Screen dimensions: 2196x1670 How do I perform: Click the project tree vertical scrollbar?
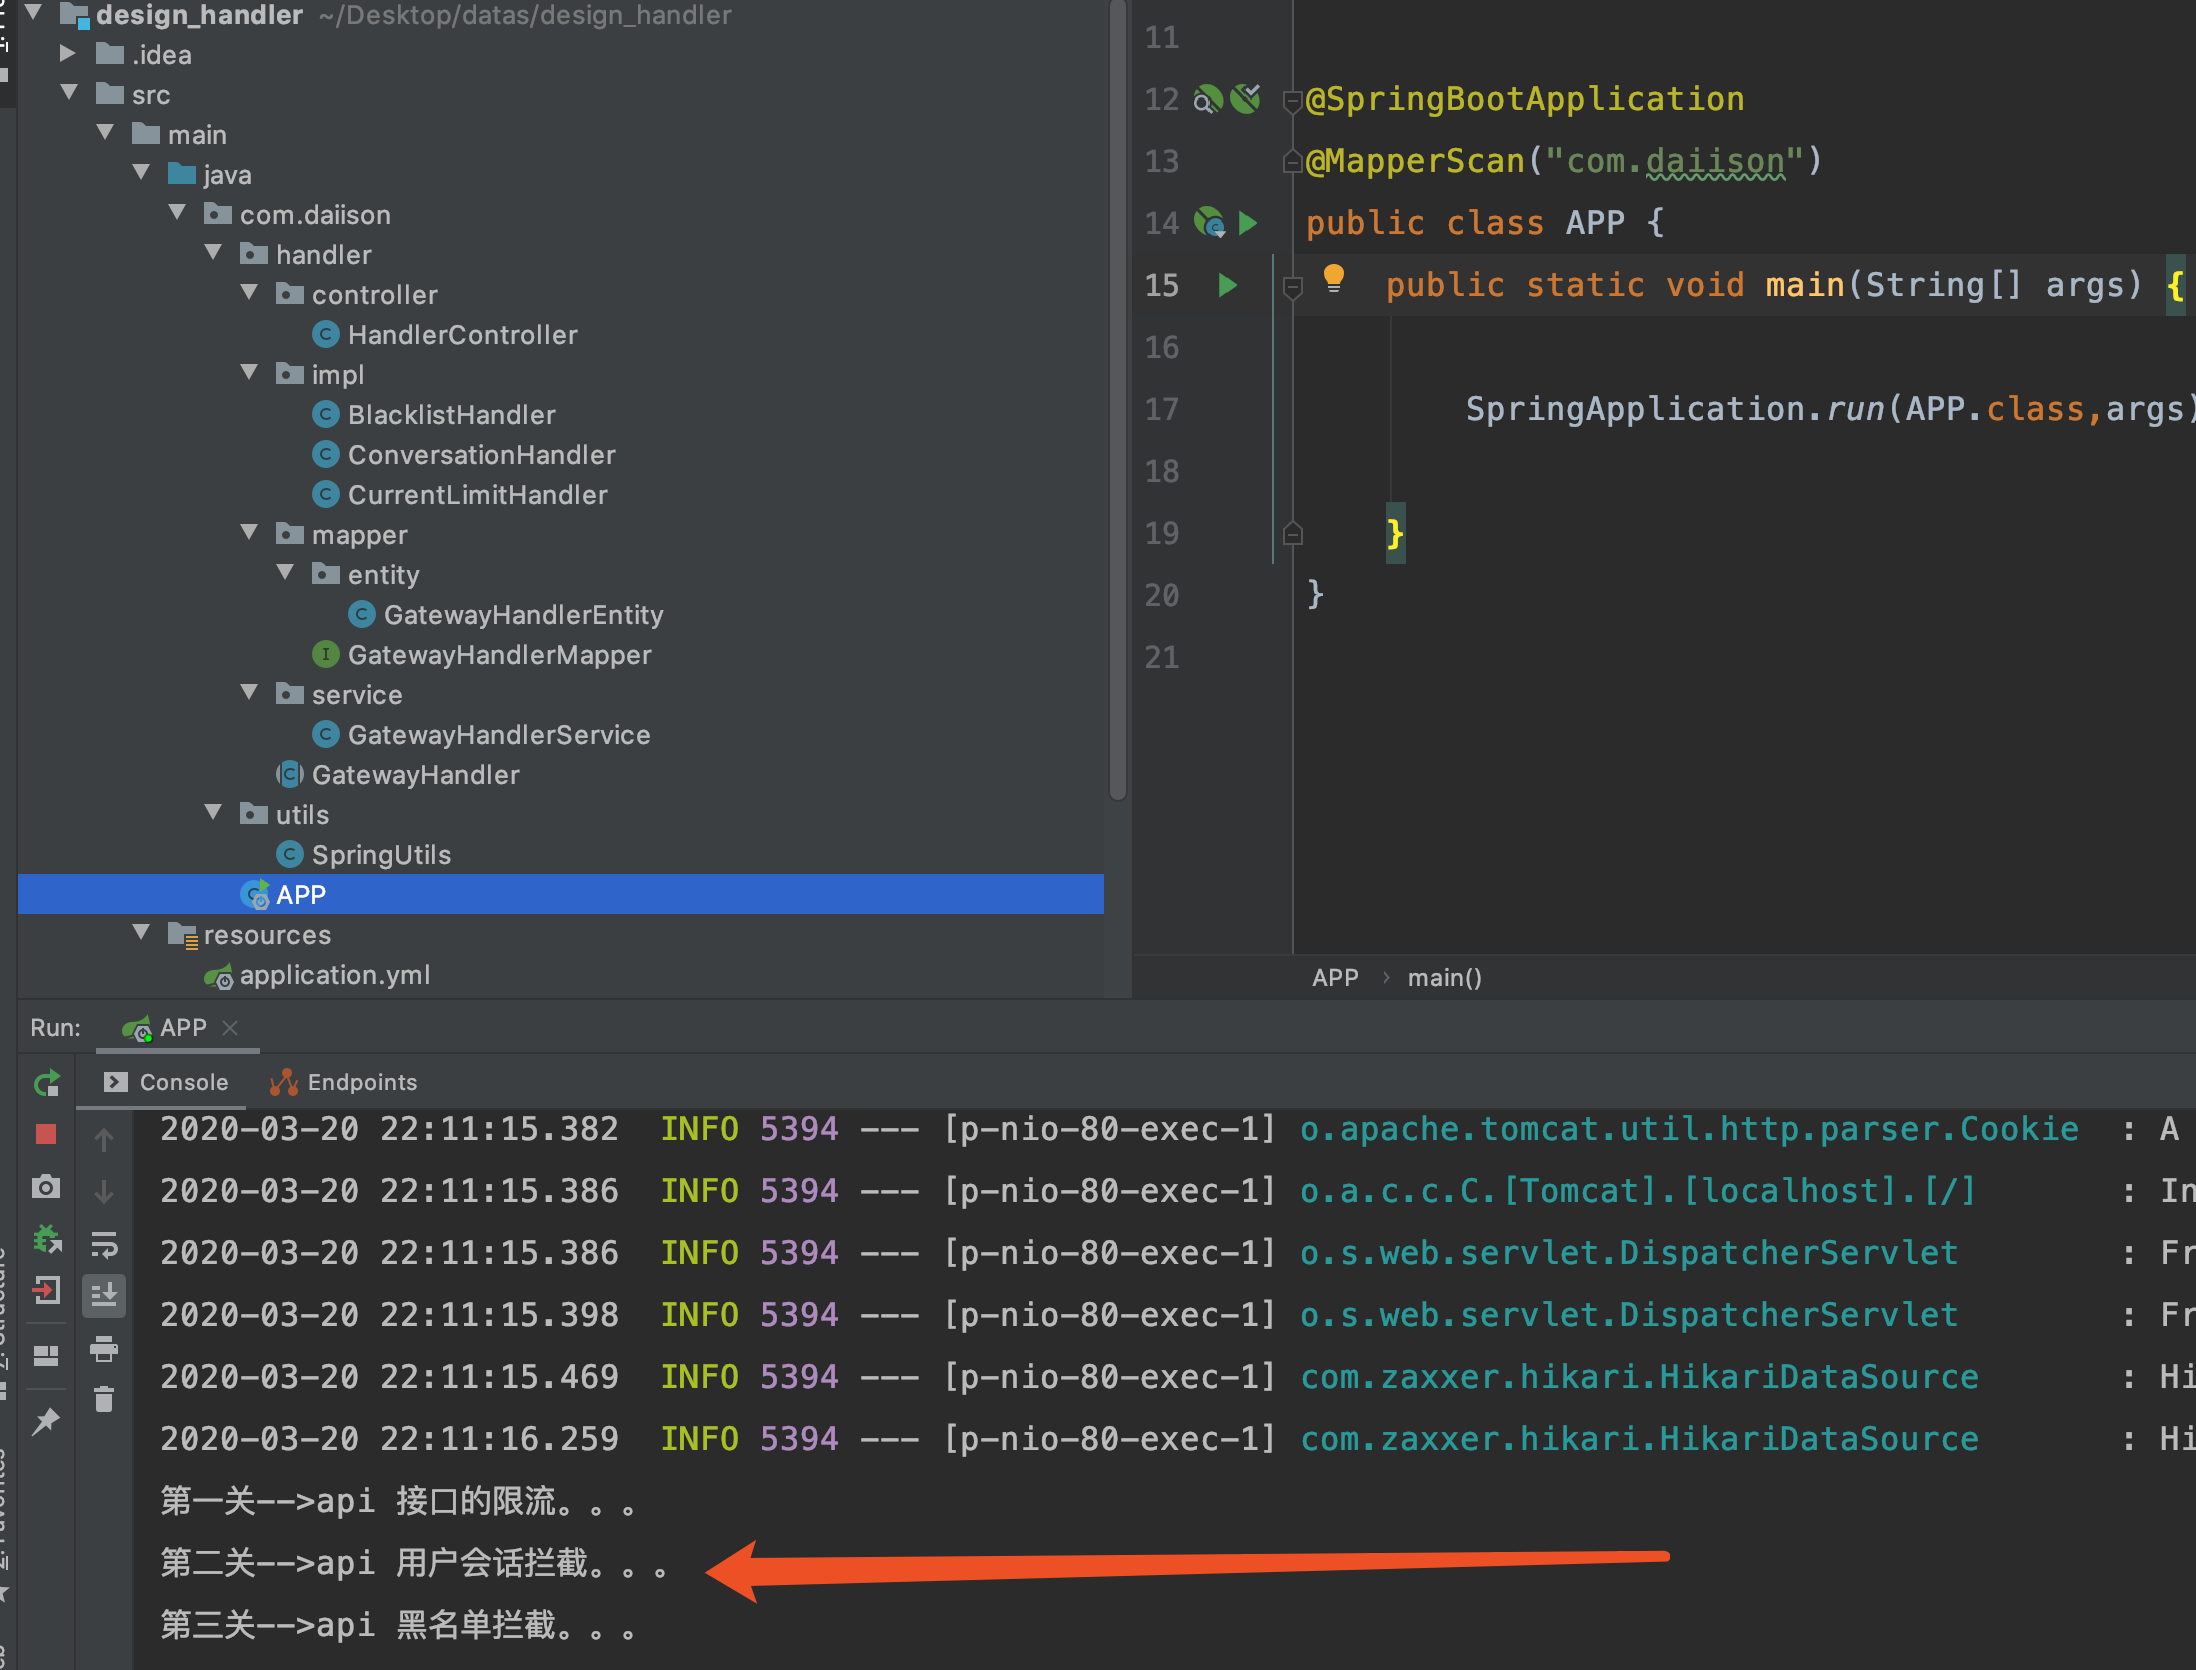(x=1117, y=400)
